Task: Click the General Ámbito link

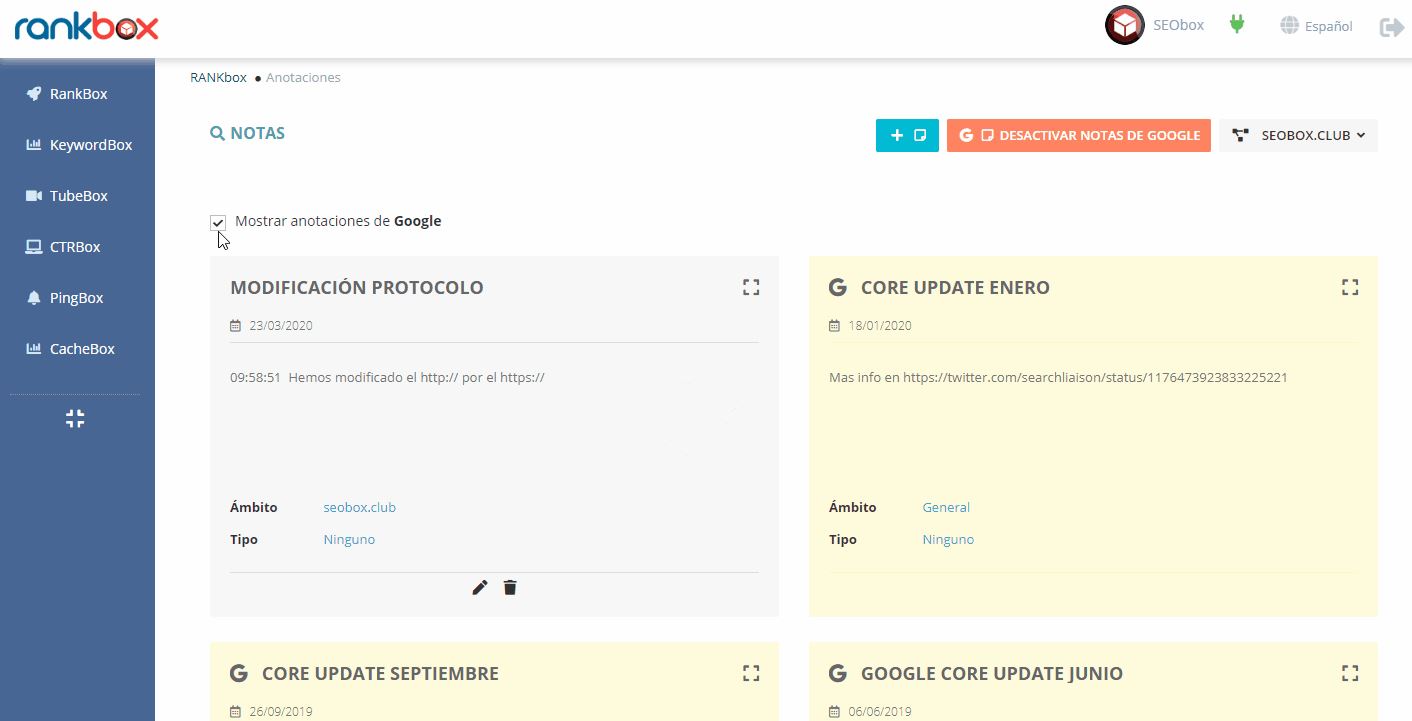Action: click(946, 507)
